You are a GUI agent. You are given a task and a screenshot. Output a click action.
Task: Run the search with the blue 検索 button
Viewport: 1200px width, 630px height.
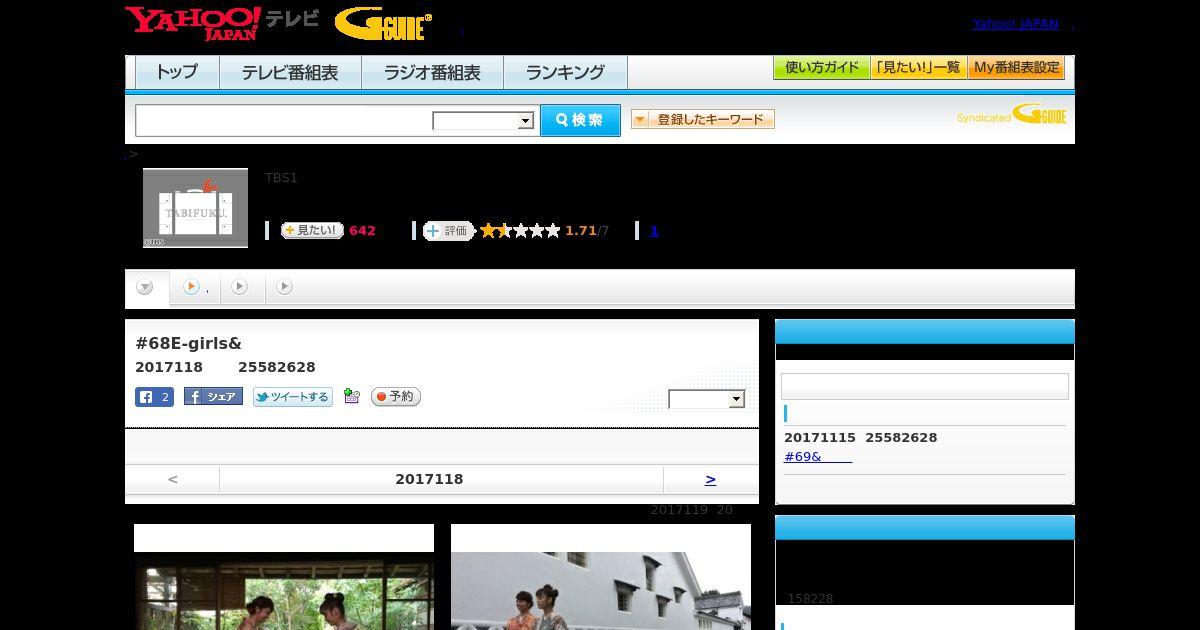coord(580,121)
